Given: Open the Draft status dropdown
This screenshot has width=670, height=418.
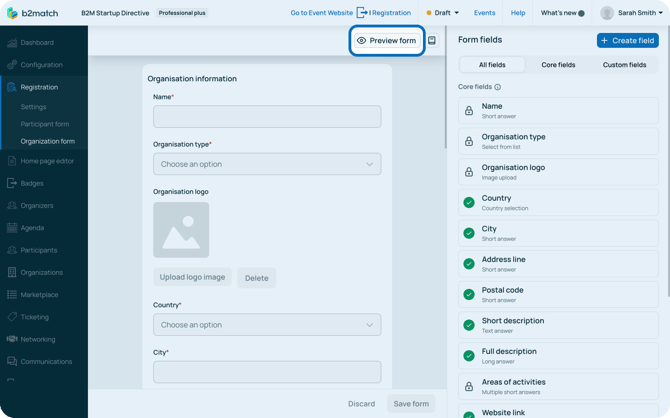Looking at the screenshot, I should (443, 13).
